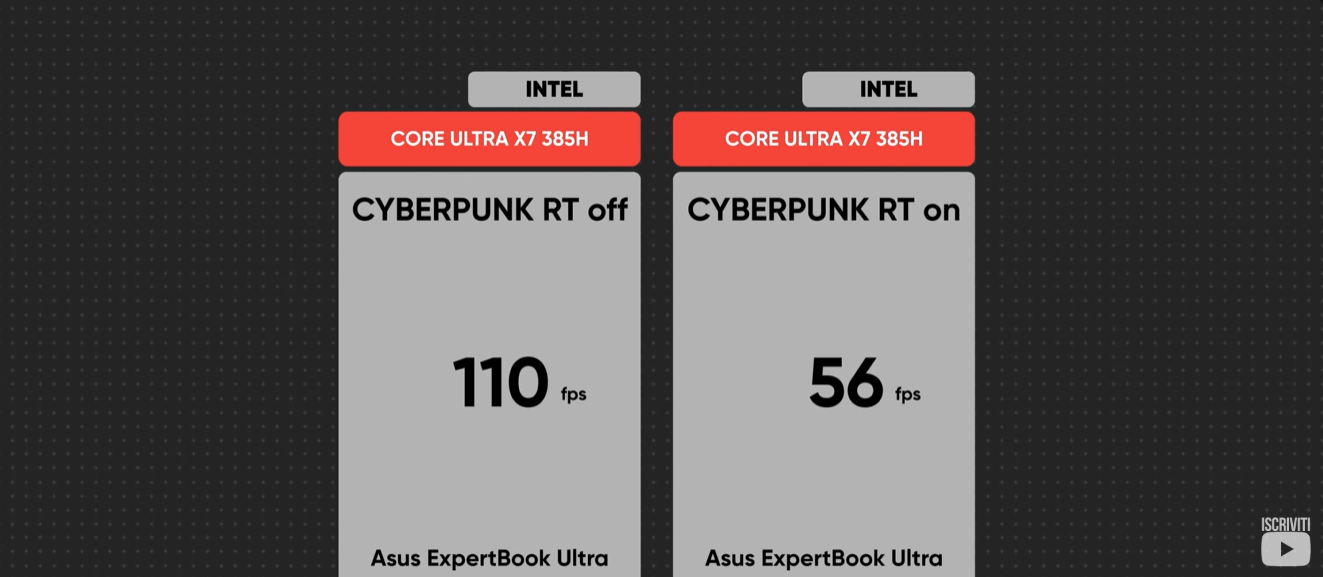Viewport: 1323px width, 577px height.
Task: Click 385H in the left red banner
Action: coord(565,139)
